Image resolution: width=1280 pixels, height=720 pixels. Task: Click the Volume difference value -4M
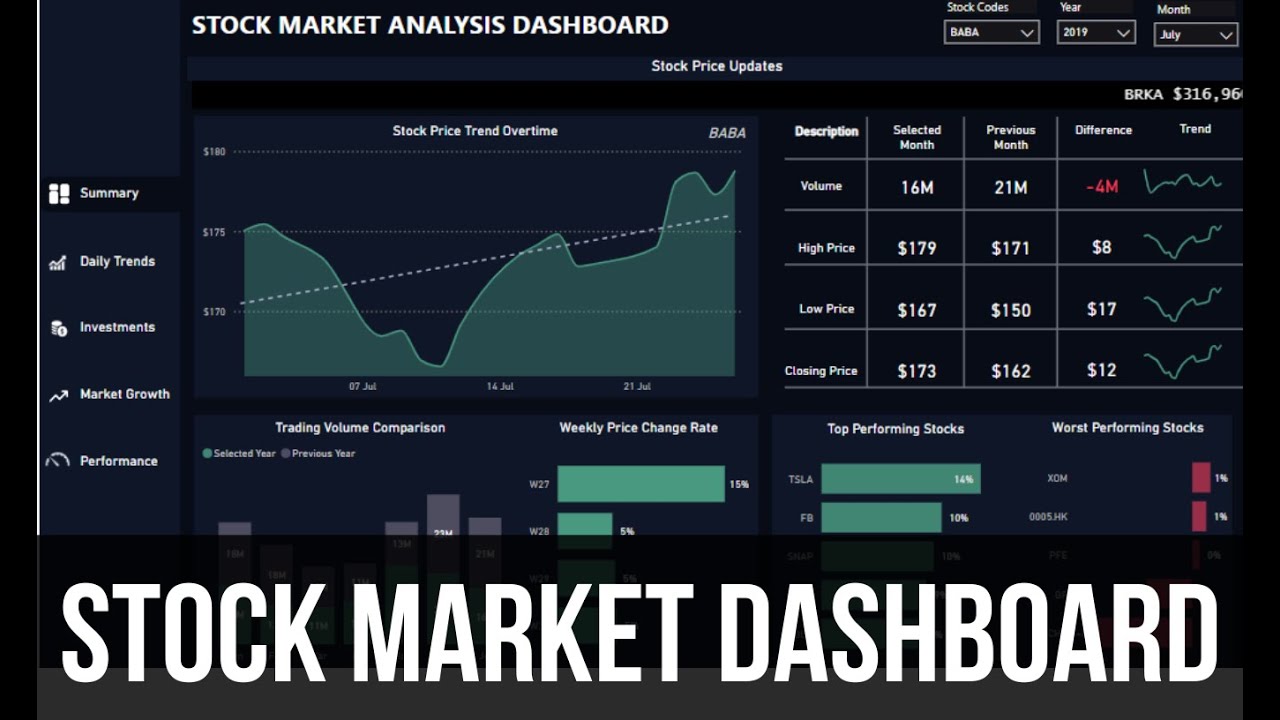1102,186
